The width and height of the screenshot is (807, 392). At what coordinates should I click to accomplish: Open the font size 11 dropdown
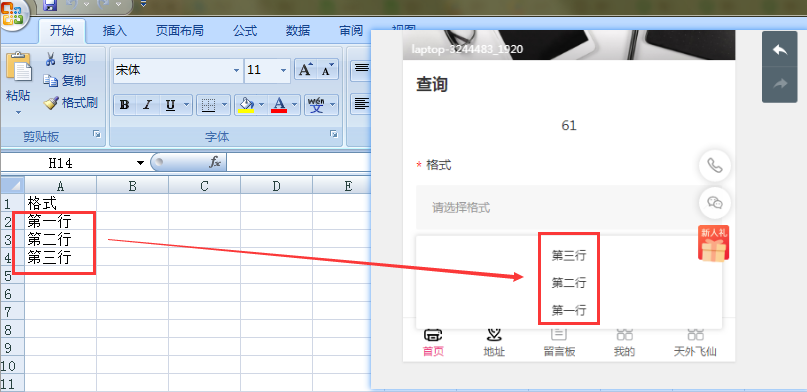click(283, 70)
